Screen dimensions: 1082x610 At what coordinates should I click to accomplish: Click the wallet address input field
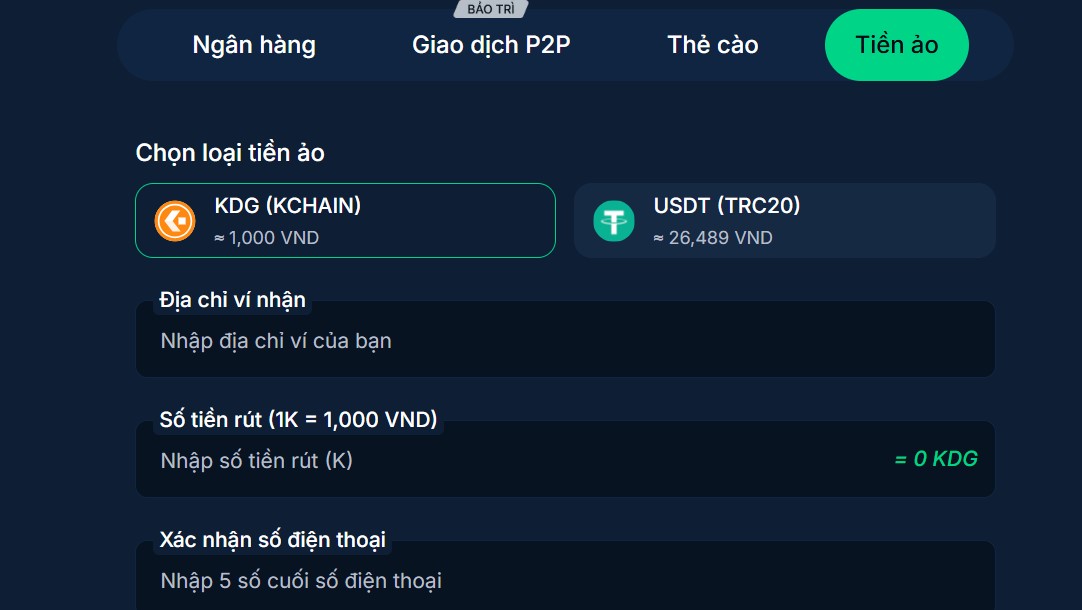coord(565,340)
